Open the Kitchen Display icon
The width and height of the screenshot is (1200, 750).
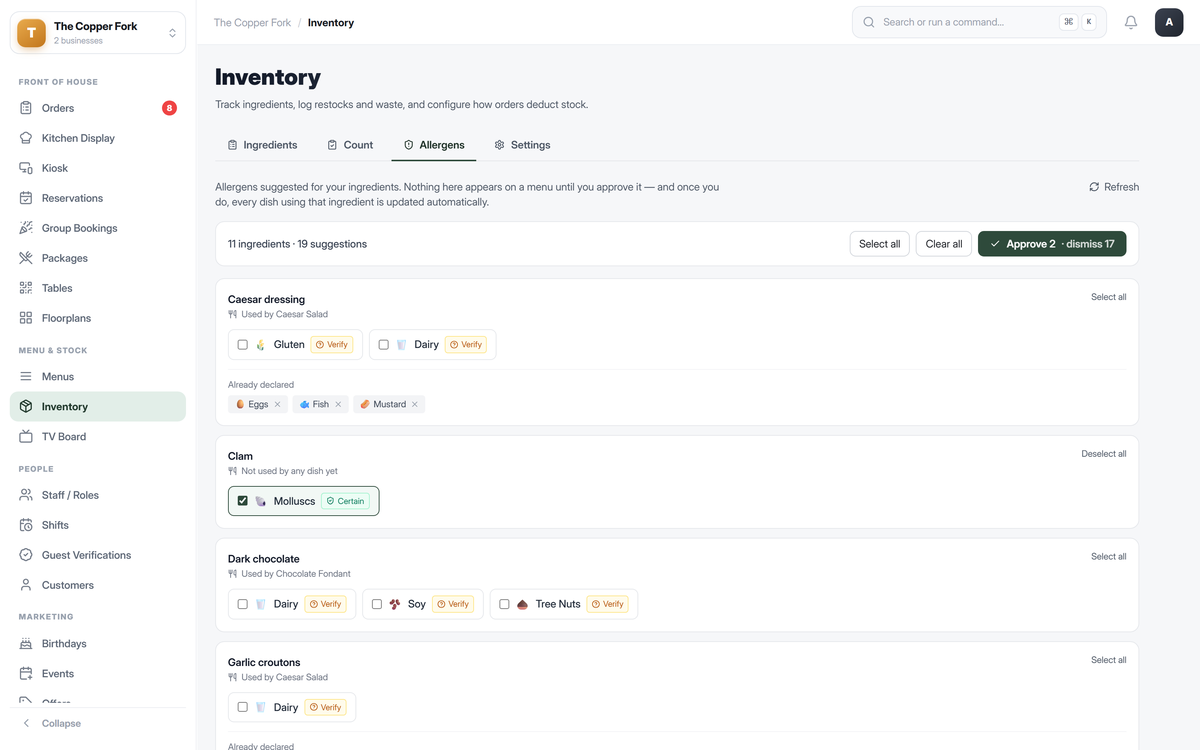click(26, 138)
